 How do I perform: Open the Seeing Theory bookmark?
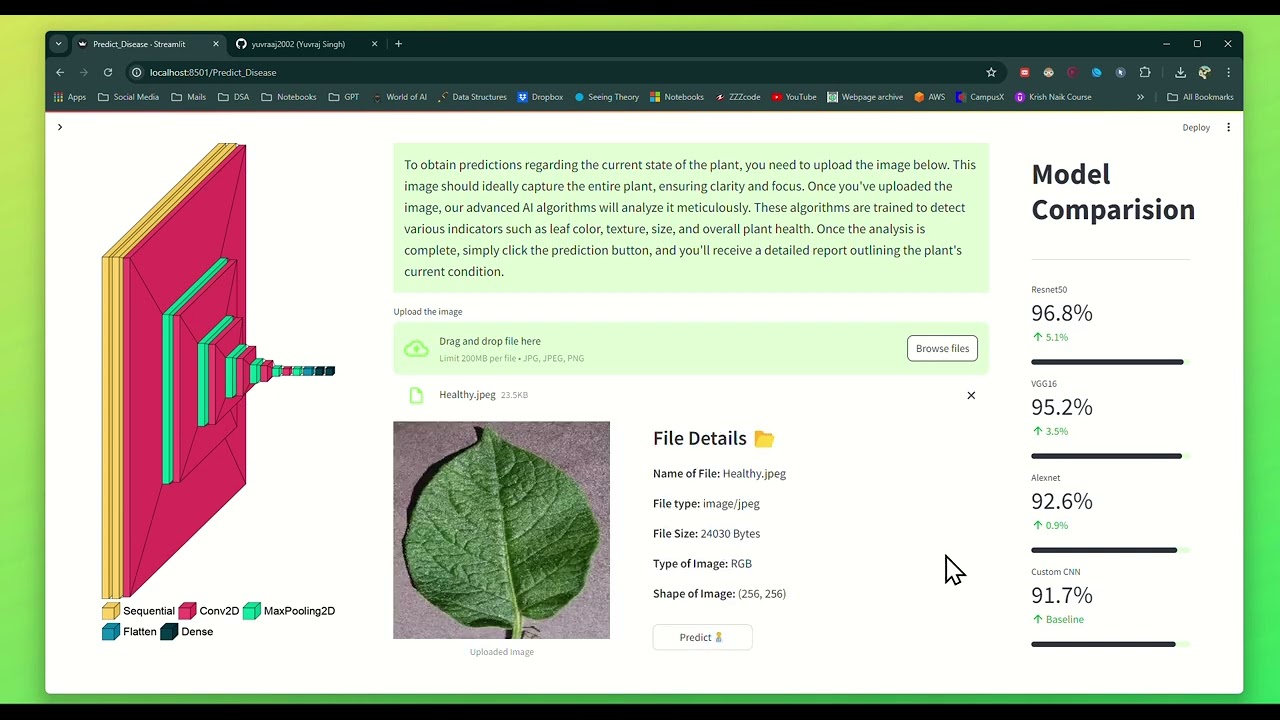point(606,97)
